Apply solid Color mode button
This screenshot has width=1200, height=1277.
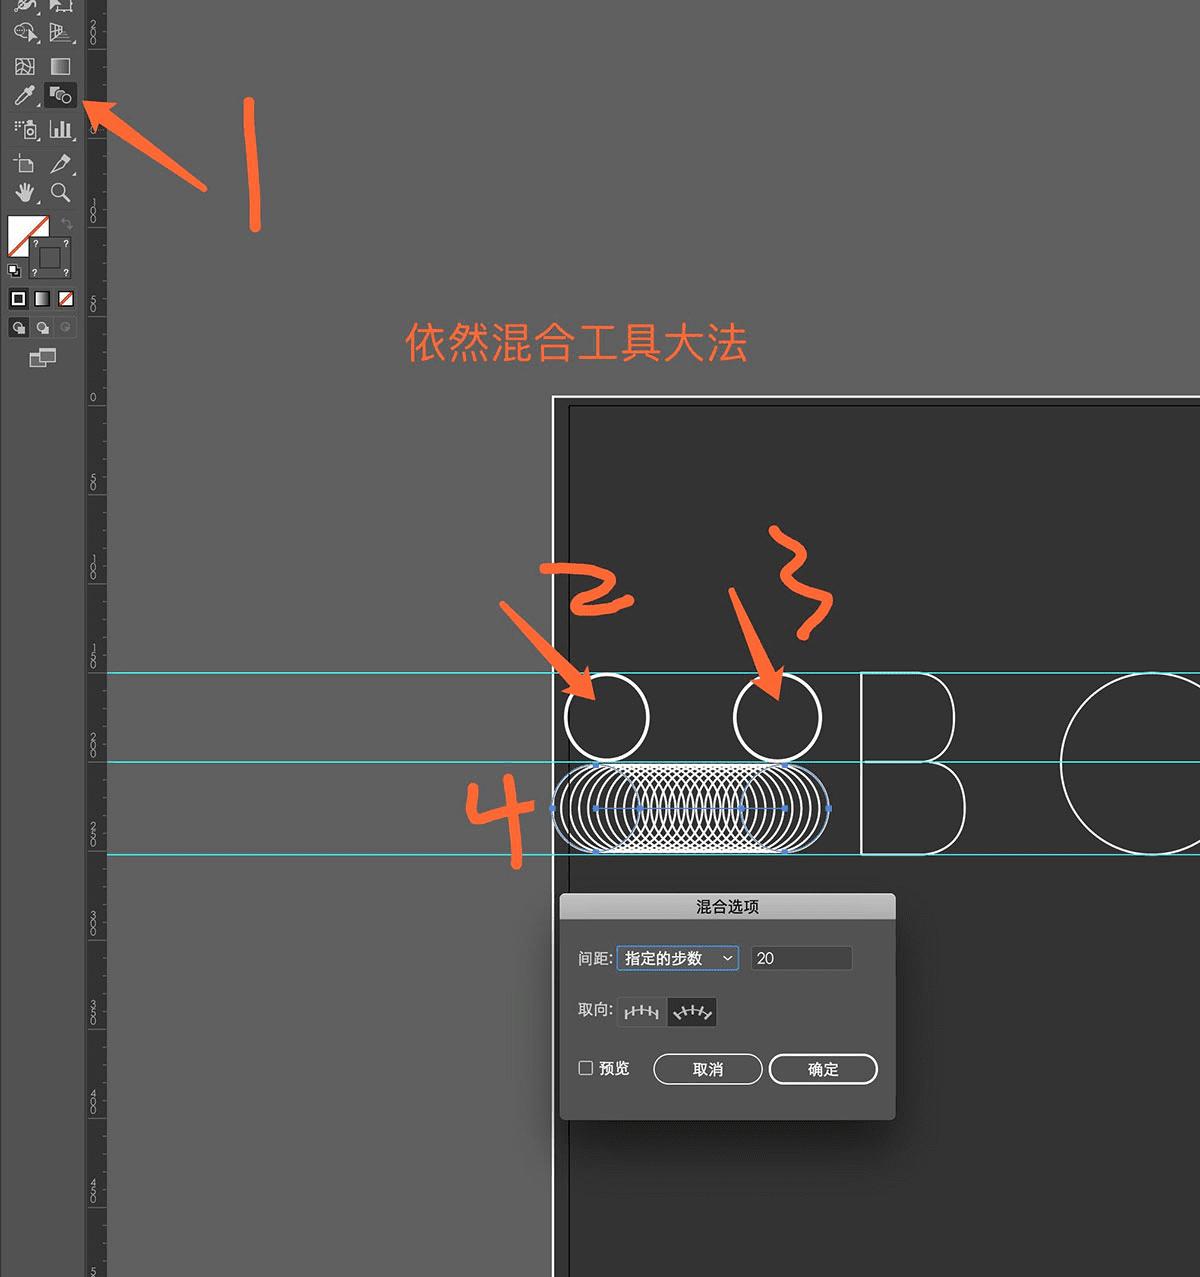(18, 298)
